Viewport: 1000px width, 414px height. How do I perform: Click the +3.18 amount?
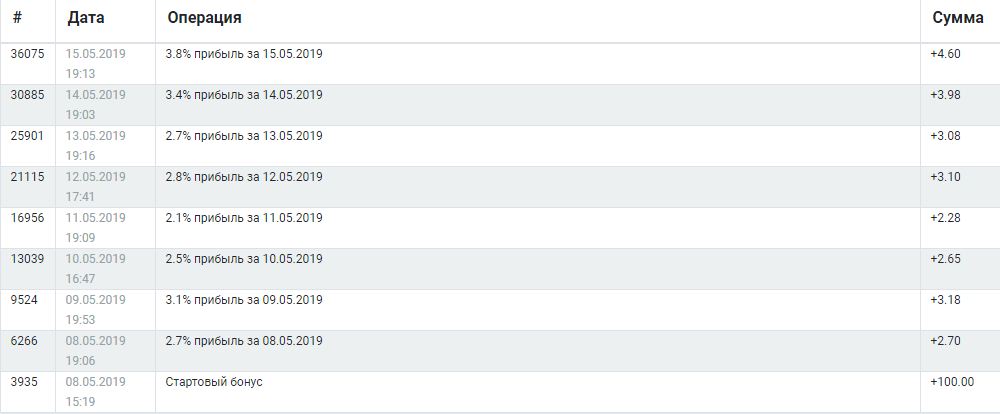(x=945, y=300)
